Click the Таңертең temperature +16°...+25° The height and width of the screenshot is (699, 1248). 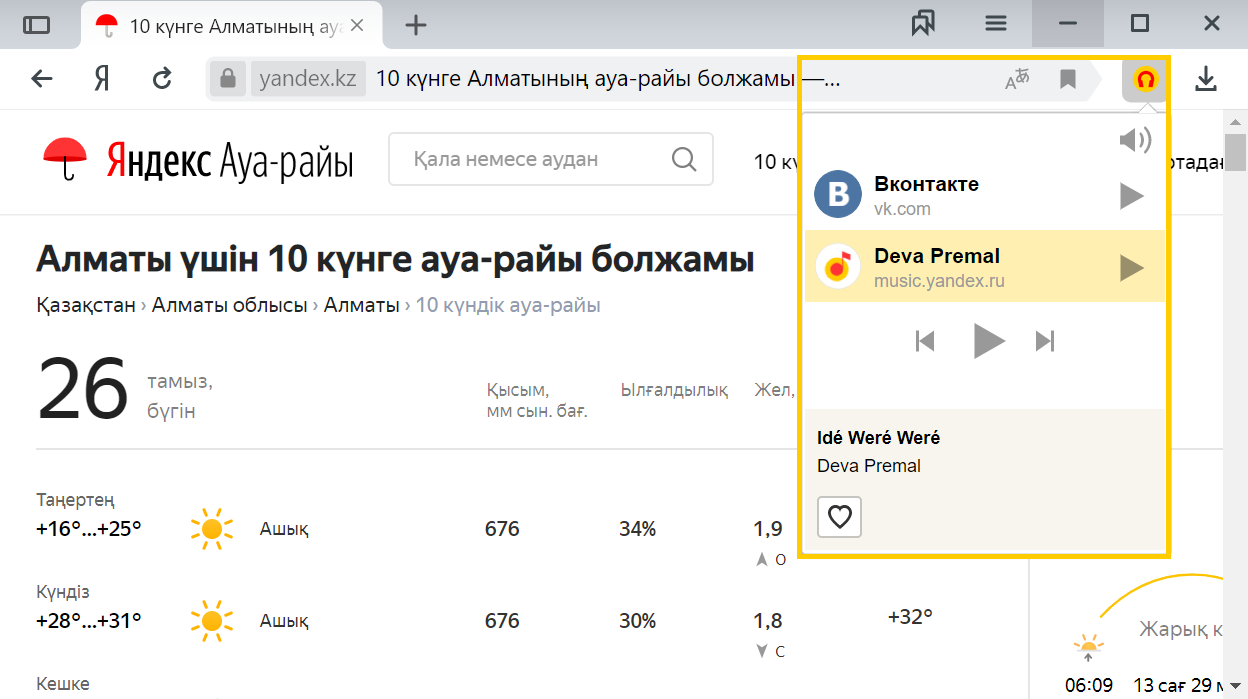pyautogui.click(x=89, y=528)
